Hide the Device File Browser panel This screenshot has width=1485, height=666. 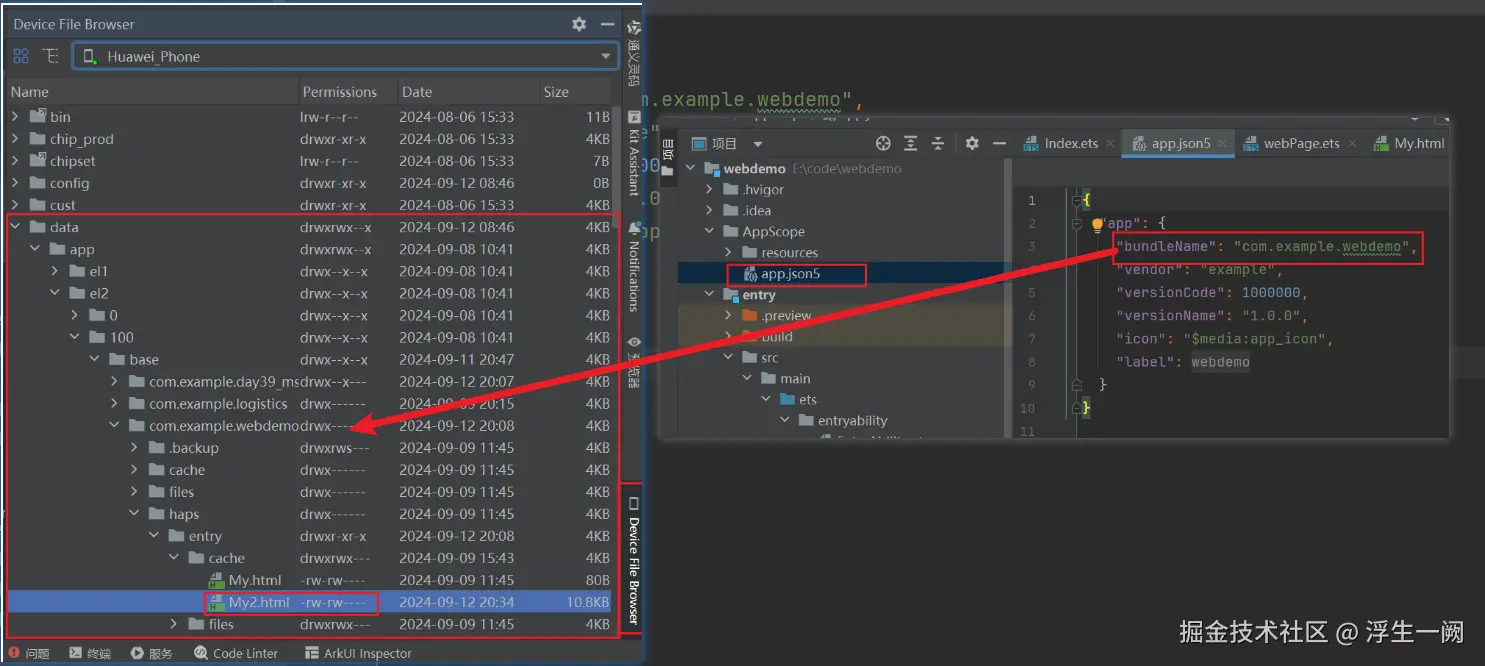click(607, 24)
